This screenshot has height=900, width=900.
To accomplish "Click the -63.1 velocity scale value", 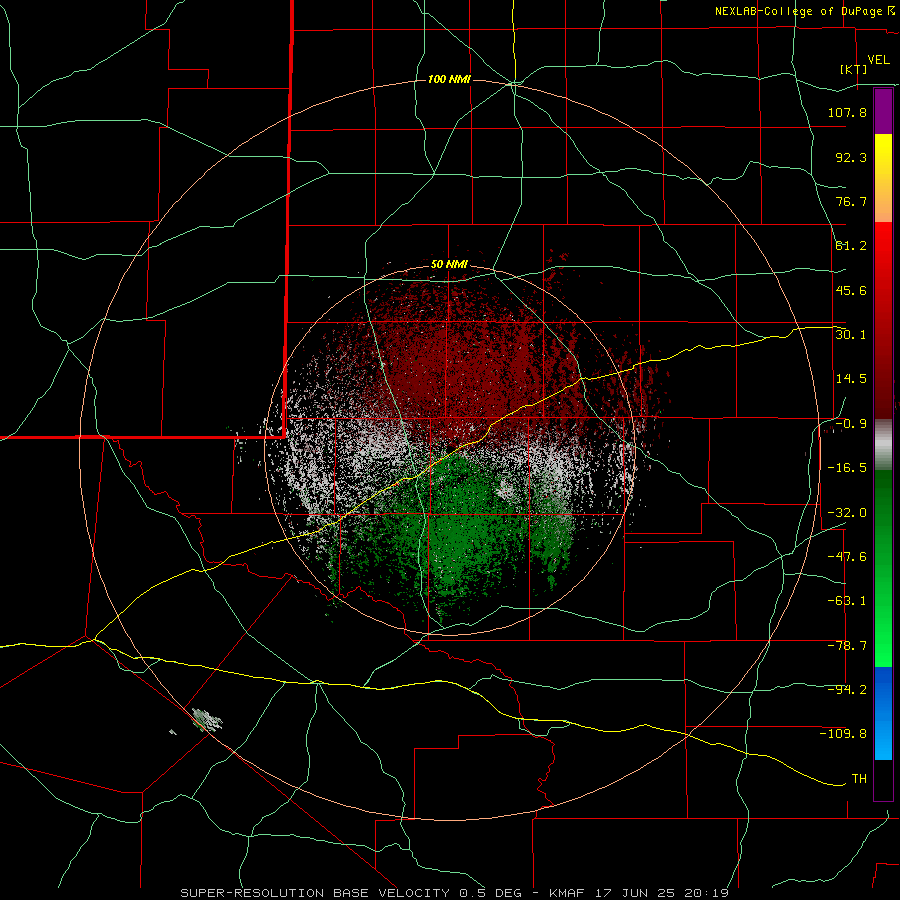I will point(847,601).
